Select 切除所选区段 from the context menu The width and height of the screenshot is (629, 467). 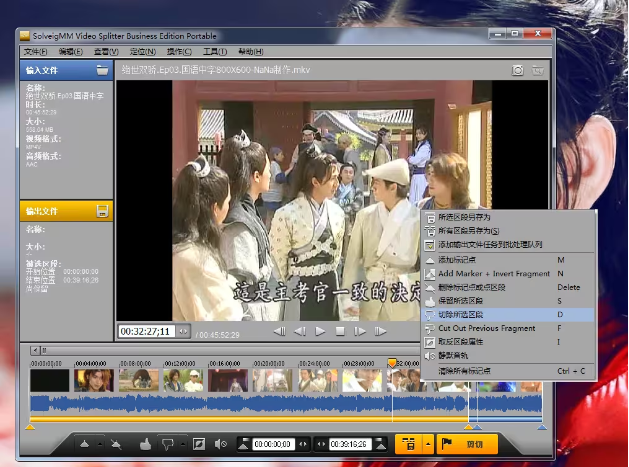point(460,314)
